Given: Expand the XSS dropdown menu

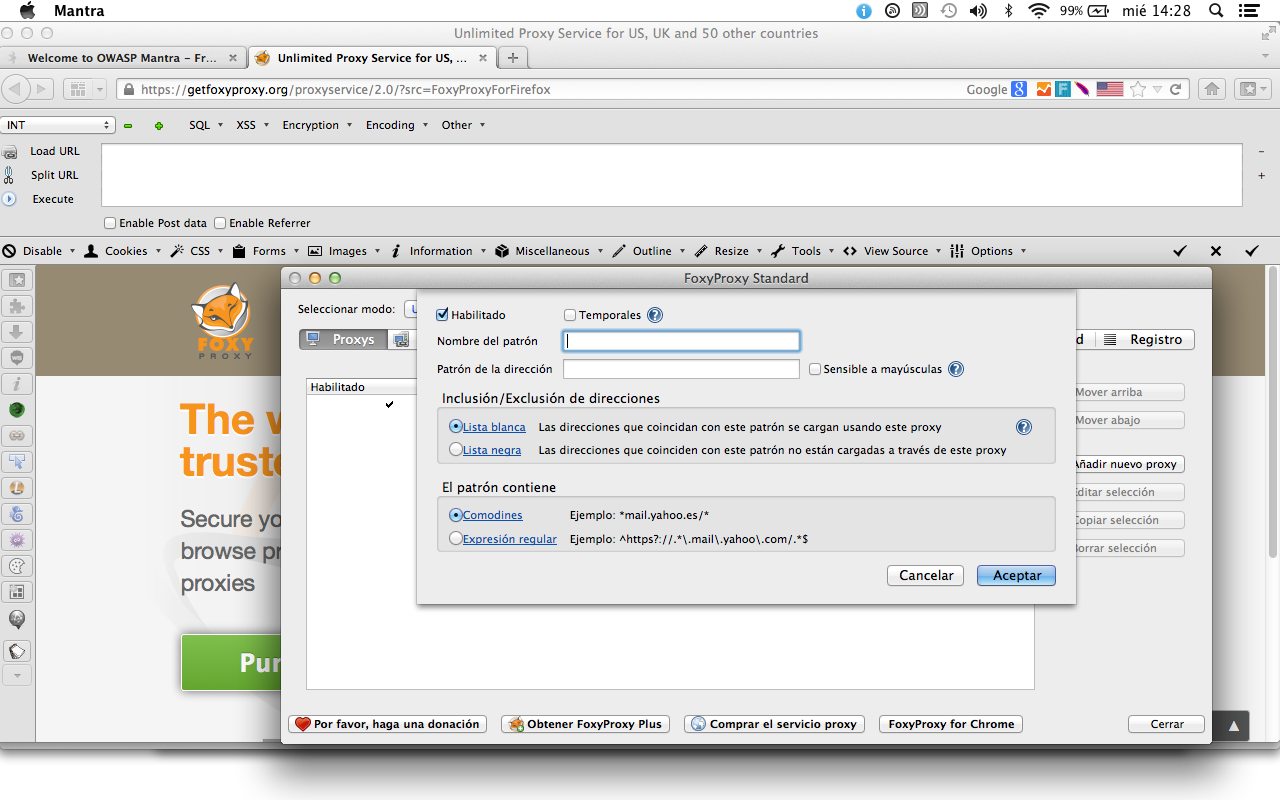Looking at the screenshot, I should [253, 125].
